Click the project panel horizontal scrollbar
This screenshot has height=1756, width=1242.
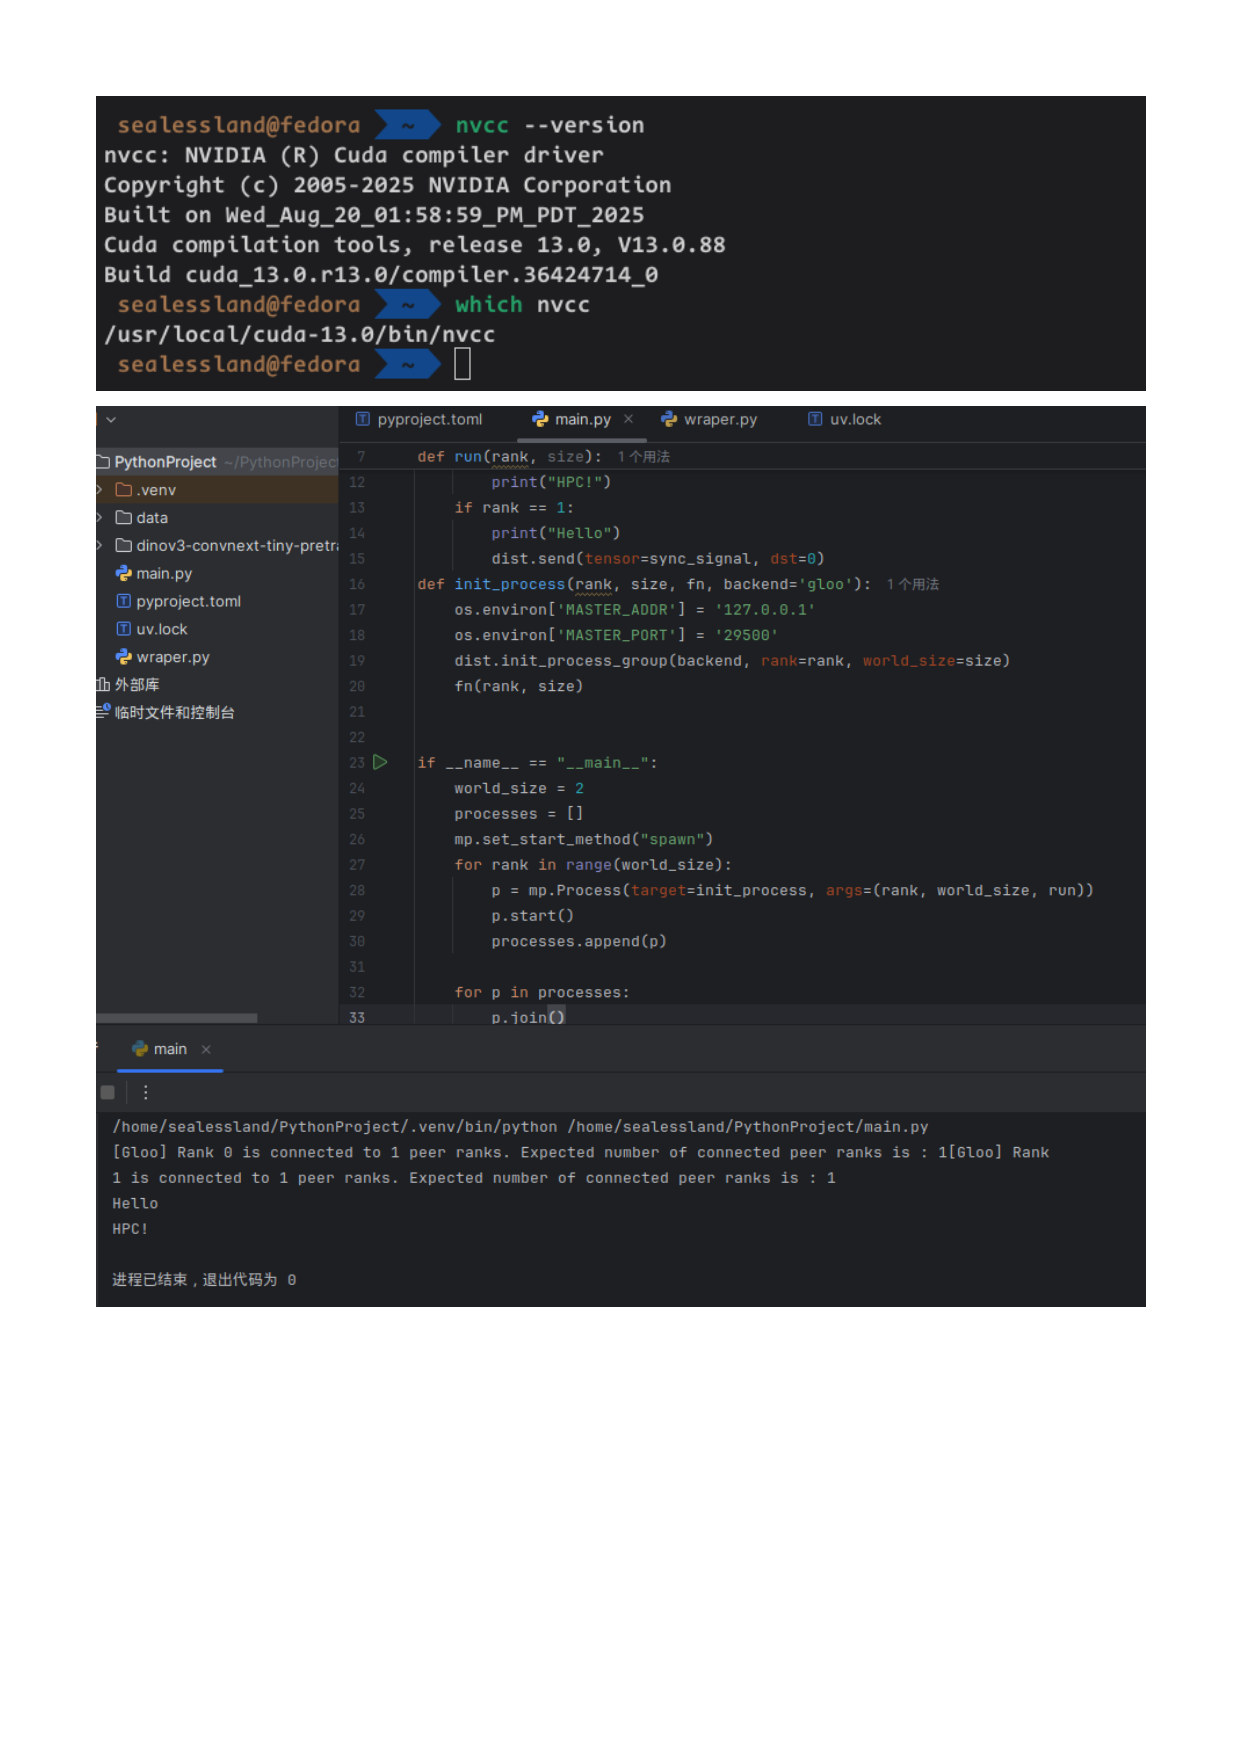point(177,1018)
